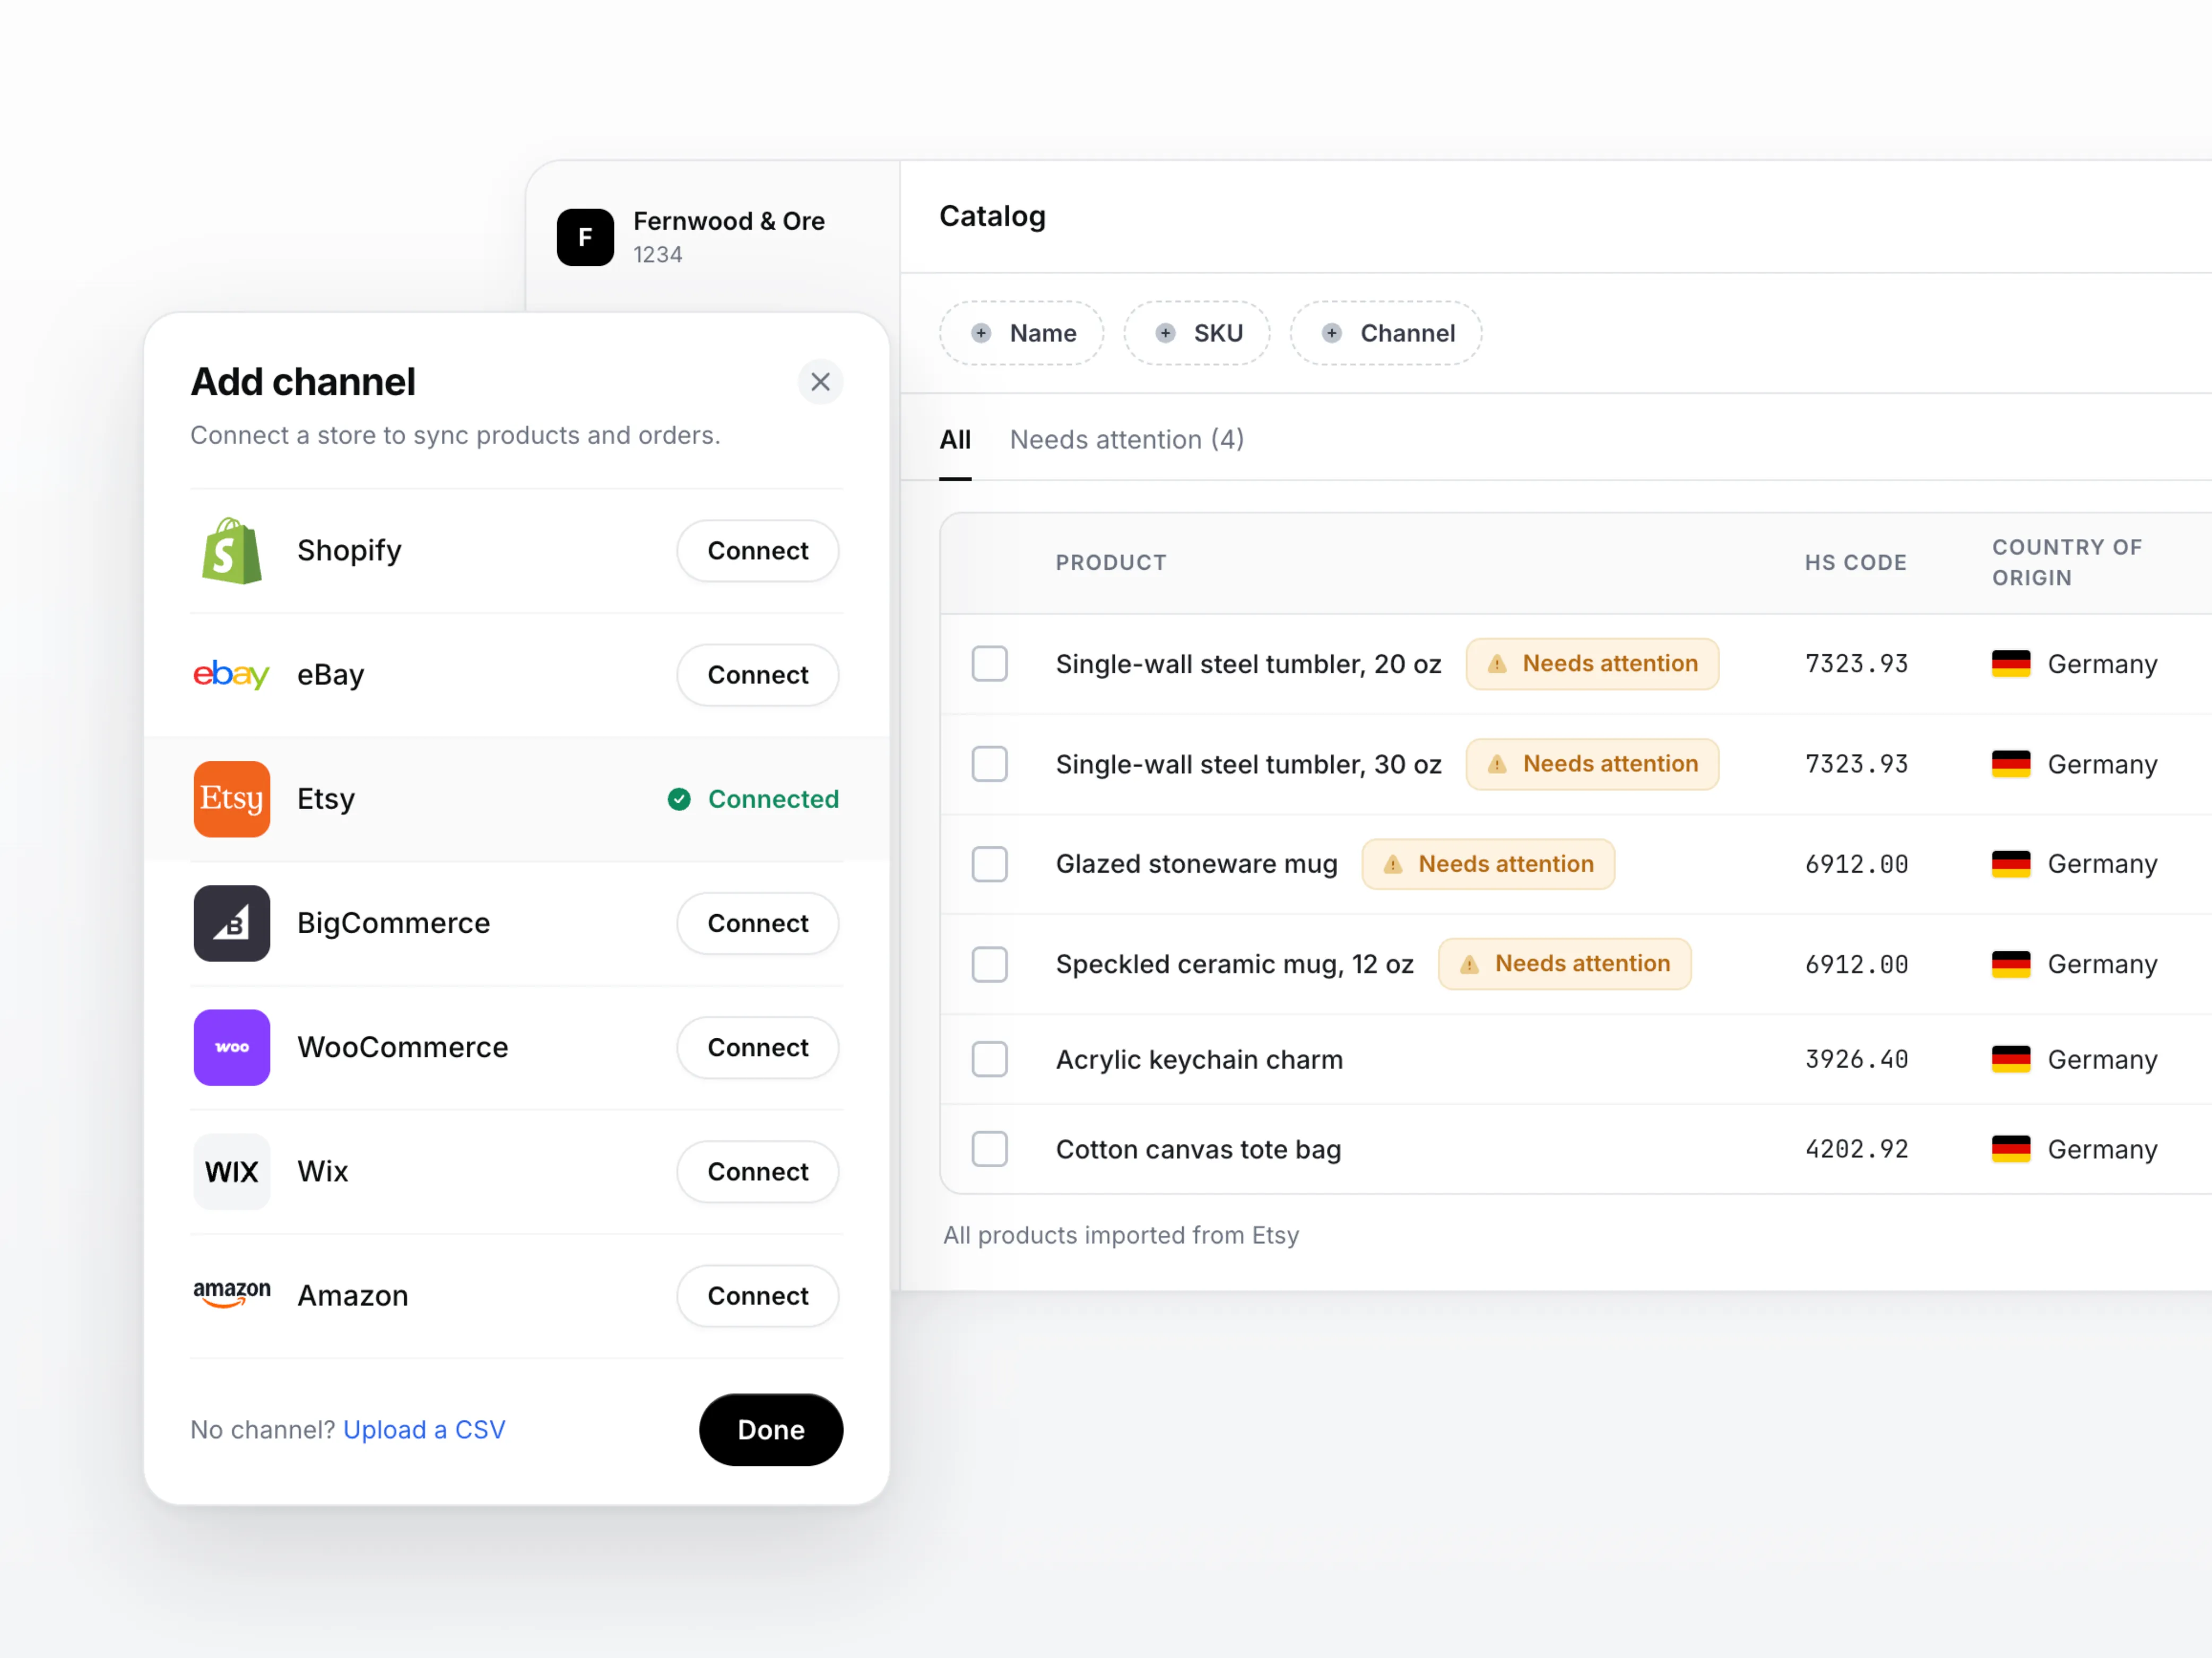2212x1658 pixels.
Task: Click the purple WooCommerce logo icon
Action: pyautogui.click(x=231, y=1047)
